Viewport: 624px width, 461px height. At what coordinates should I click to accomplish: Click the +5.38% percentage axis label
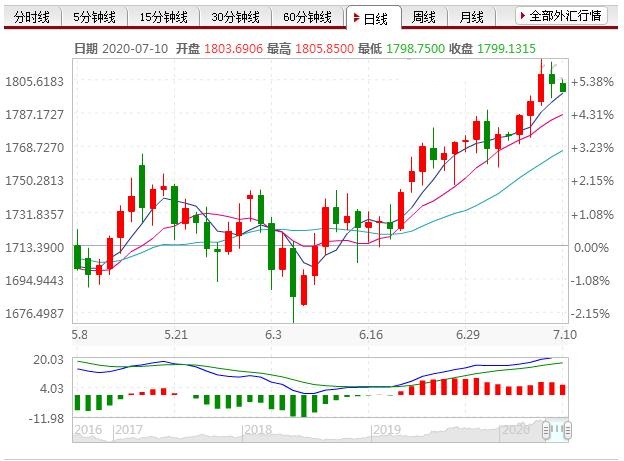[593, 82]
